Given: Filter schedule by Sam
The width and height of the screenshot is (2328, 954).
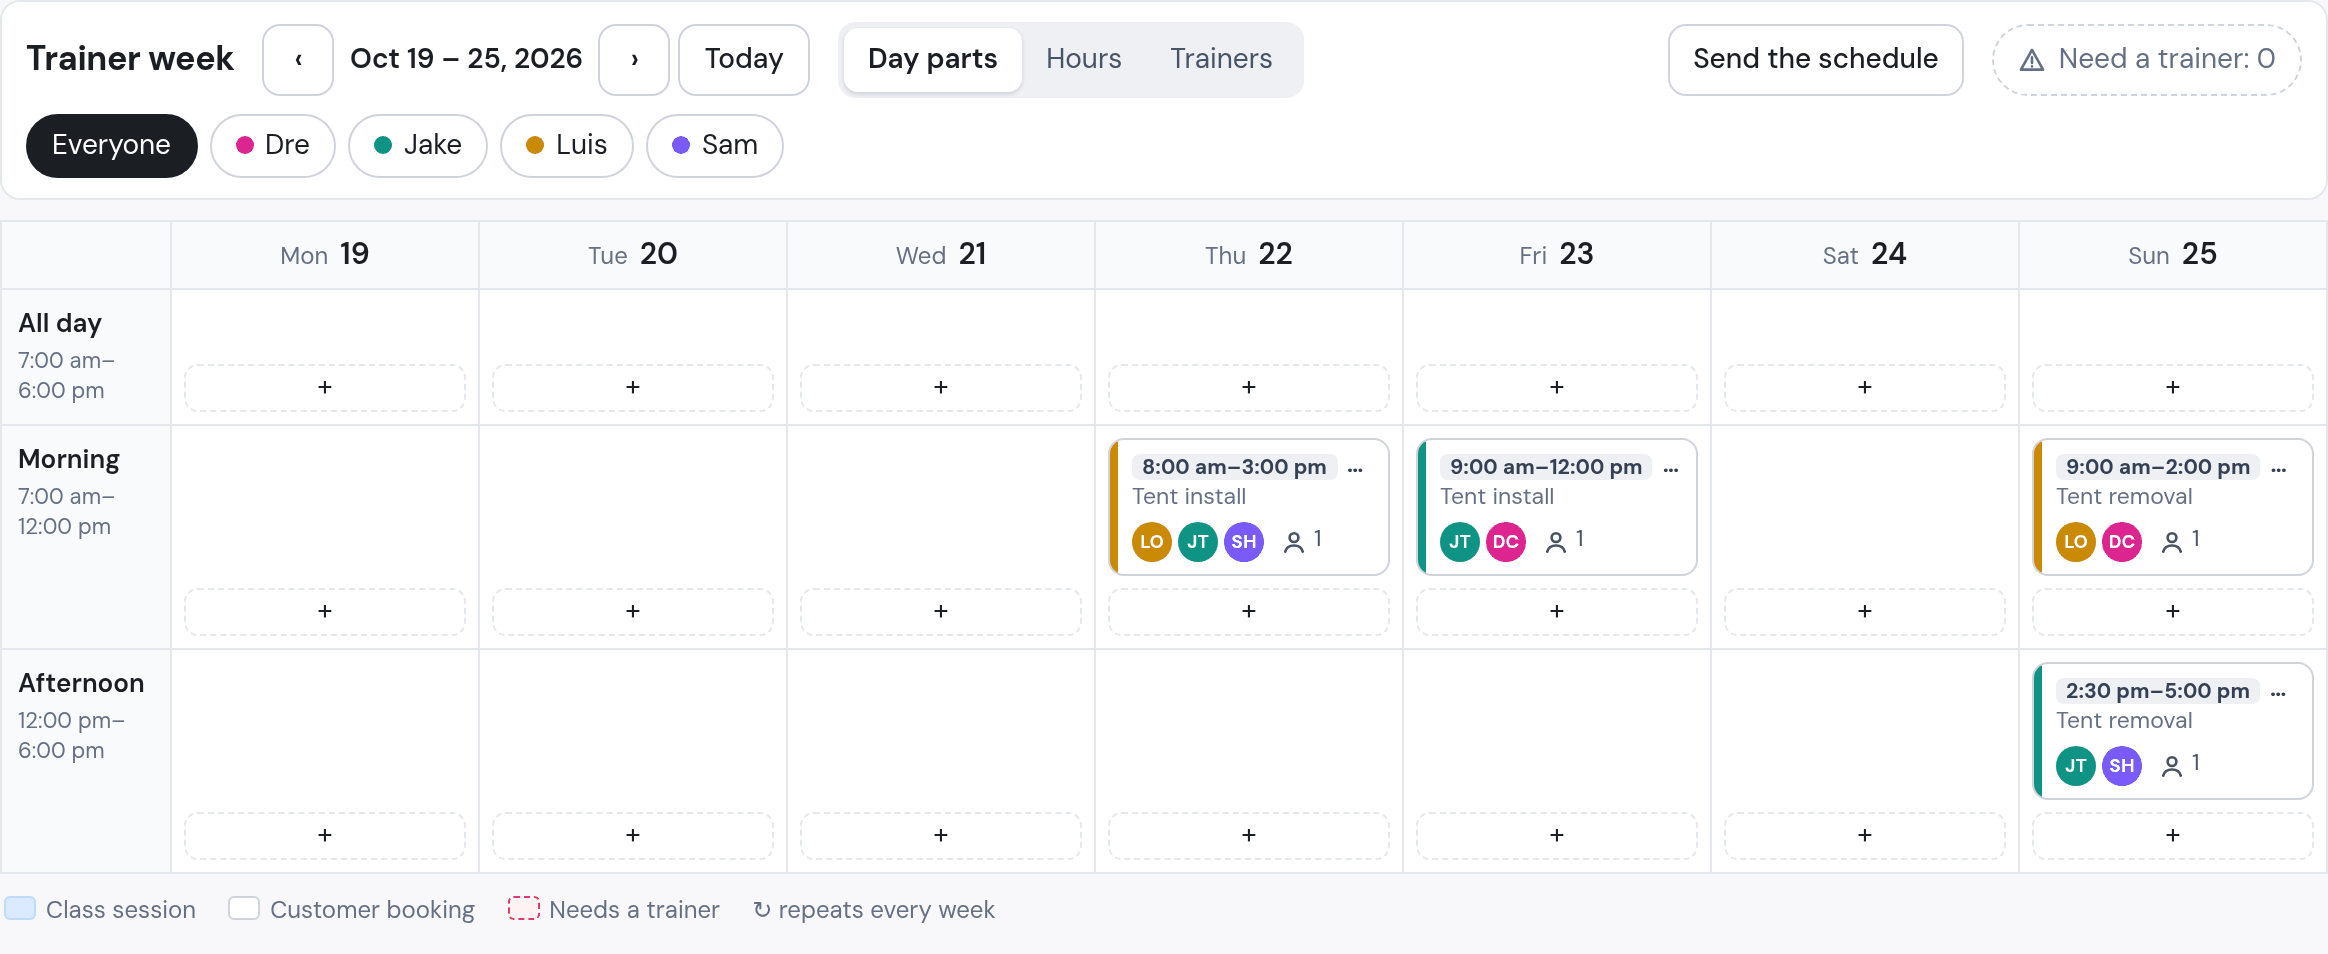Looking at the screenshot, I should pyautogui.click(x=714, y=146).
